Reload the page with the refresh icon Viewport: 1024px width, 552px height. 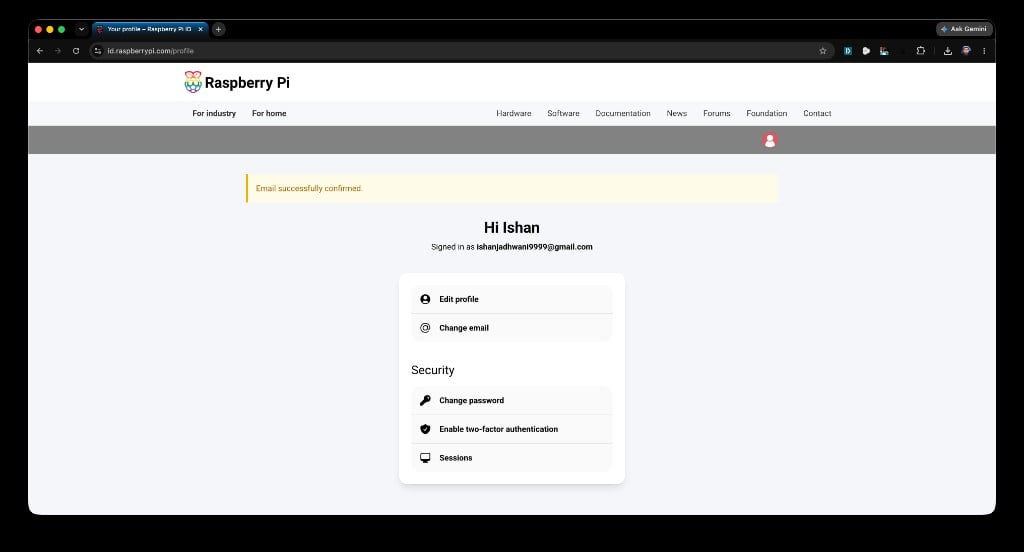[x=76, y=50]
